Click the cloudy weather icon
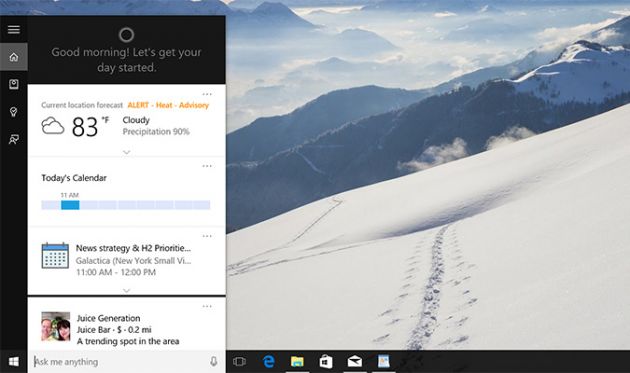The height and width of the screenshot is (373, 630). [53, 126]
